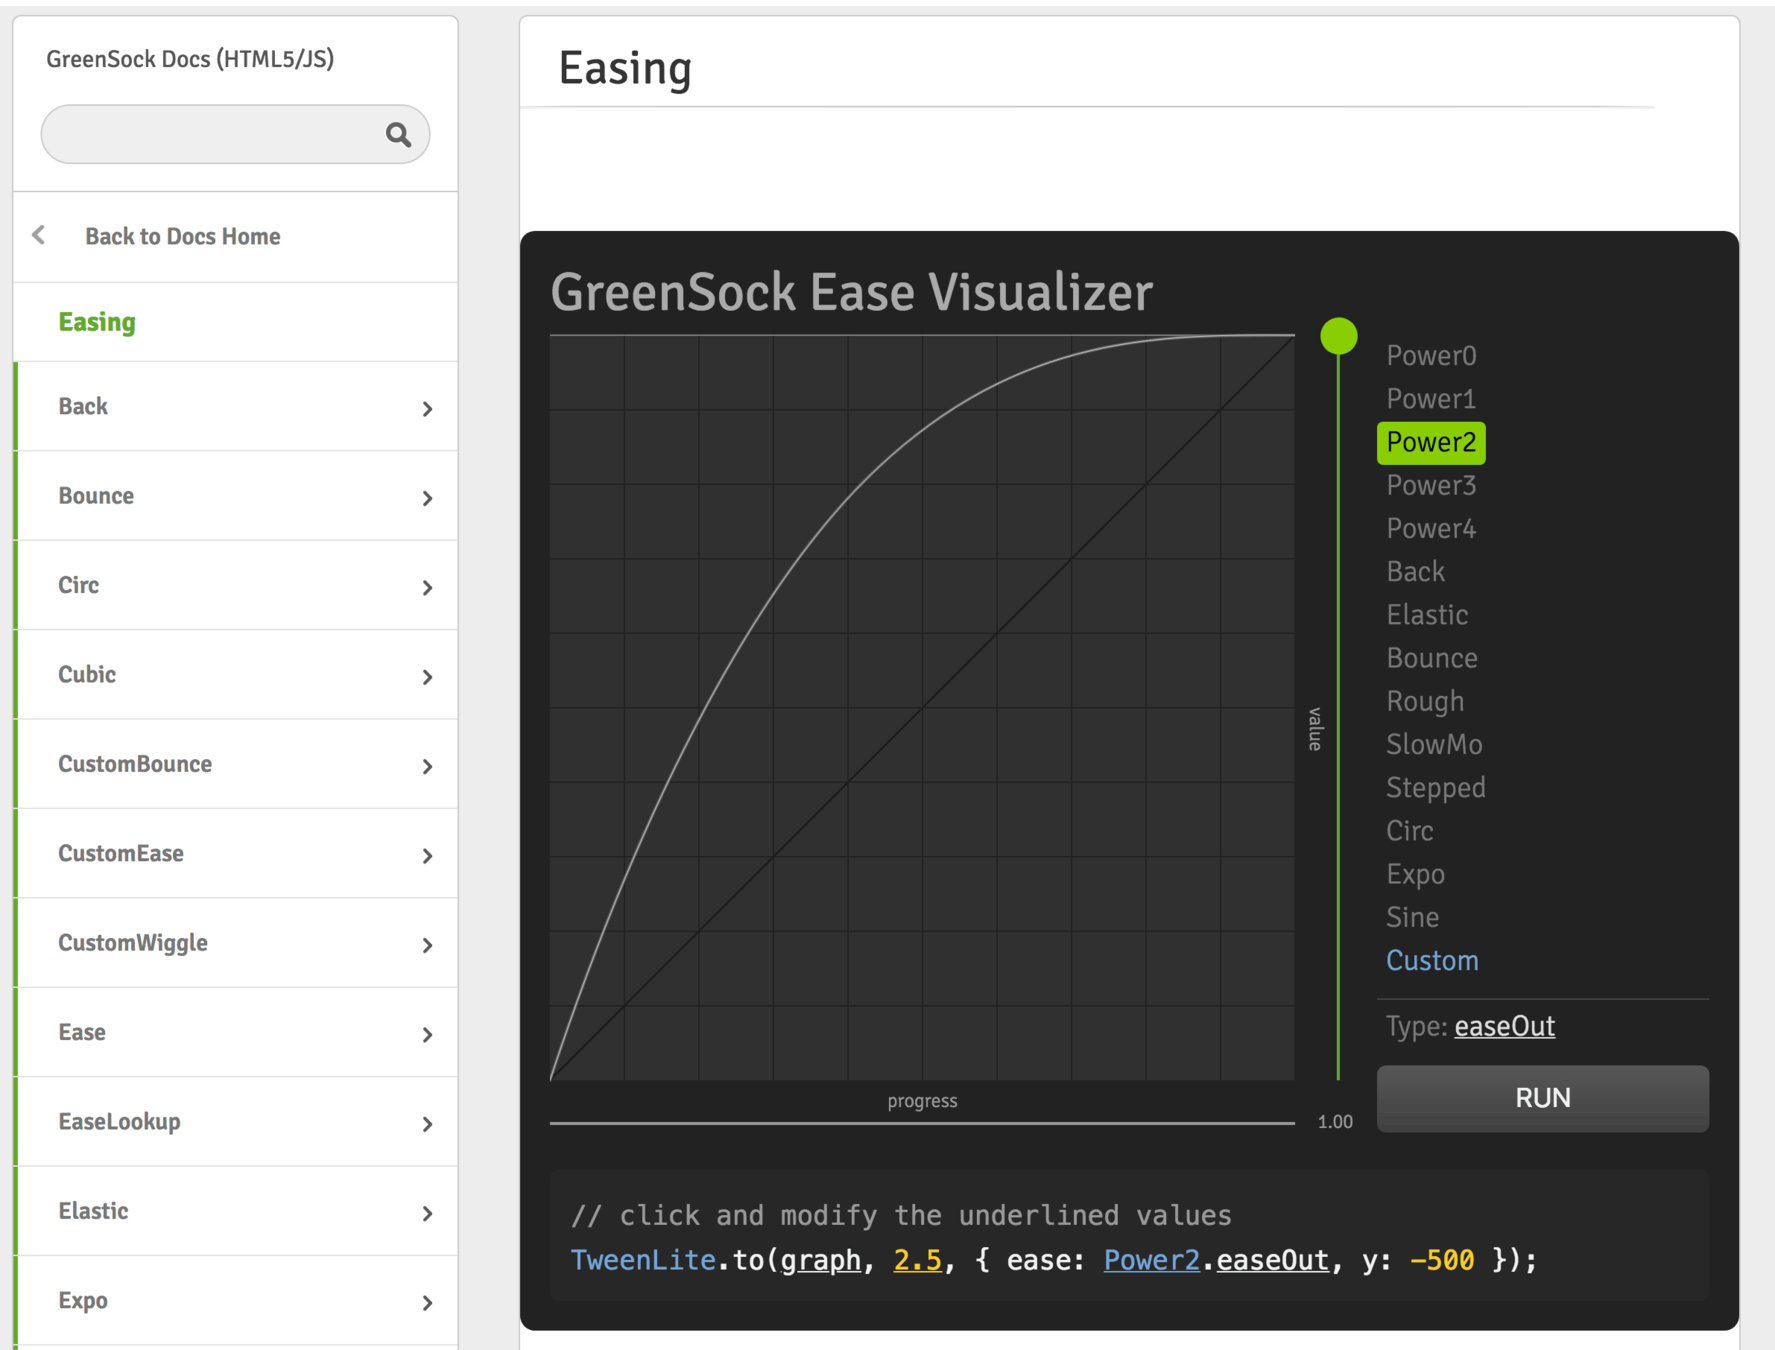
Task: Click easeOut in the code line
Action: [1272, 1260]
